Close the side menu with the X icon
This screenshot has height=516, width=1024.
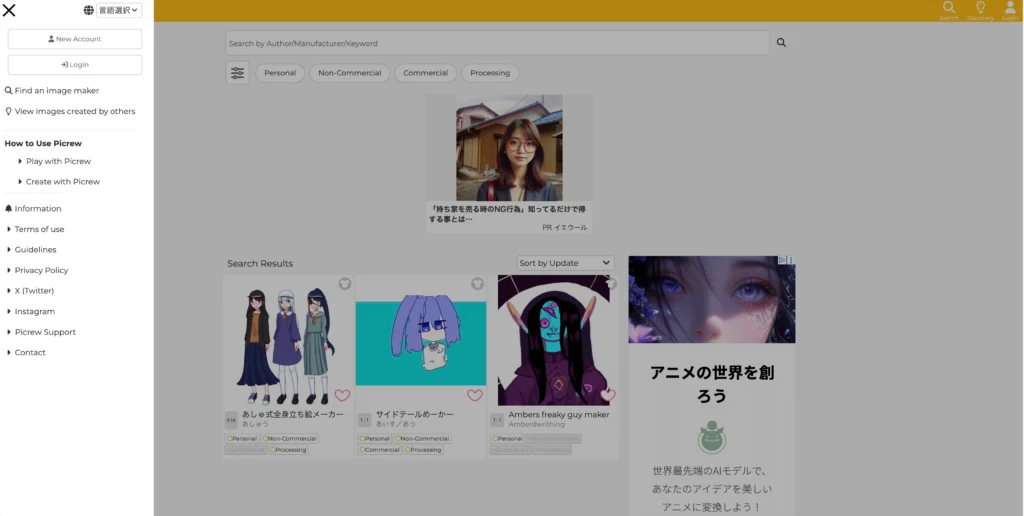(x=9, y=11)
